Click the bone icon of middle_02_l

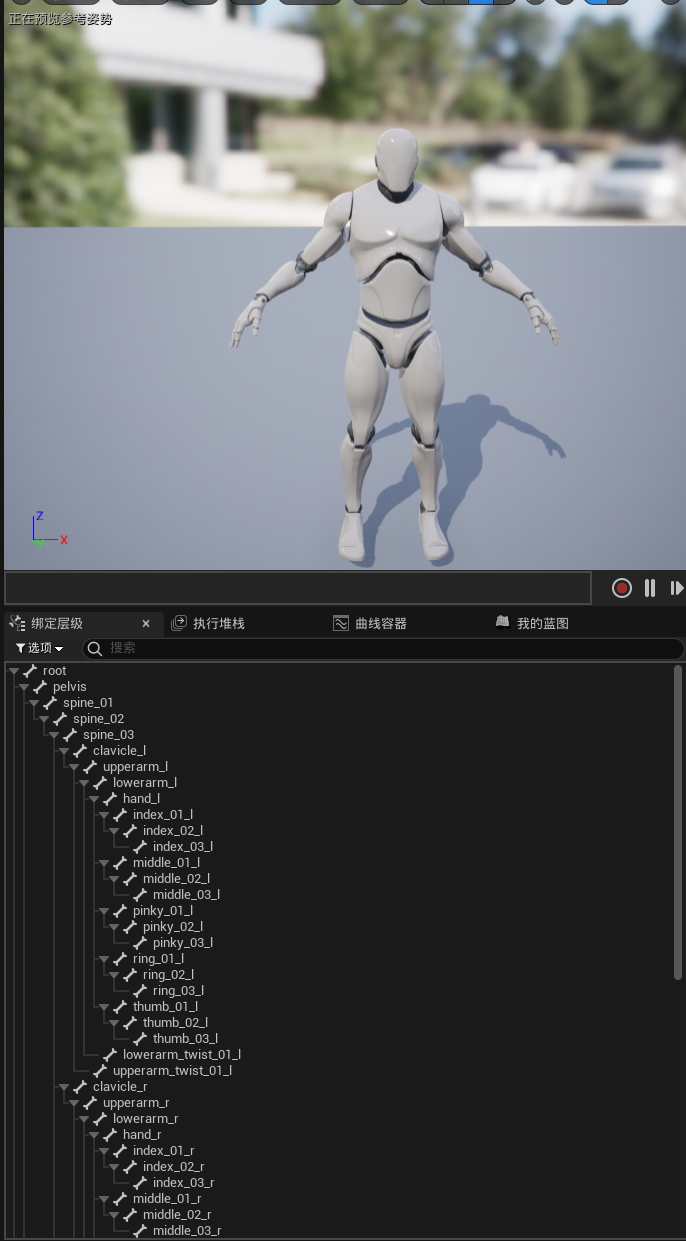tap(130, 879)
